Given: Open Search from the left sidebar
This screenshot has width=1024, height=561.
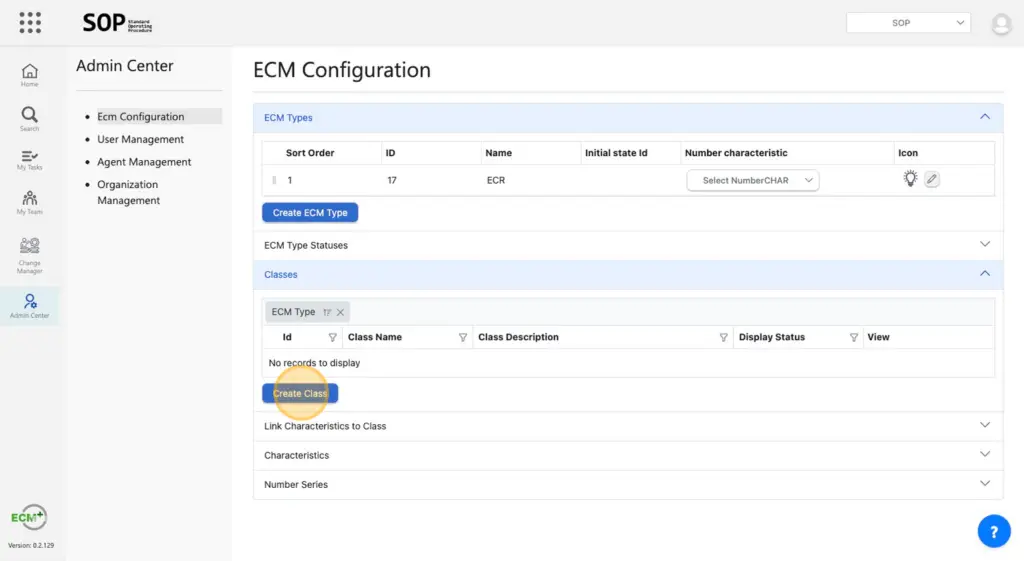Looking at the screenshot, I should tap(30, 119).
